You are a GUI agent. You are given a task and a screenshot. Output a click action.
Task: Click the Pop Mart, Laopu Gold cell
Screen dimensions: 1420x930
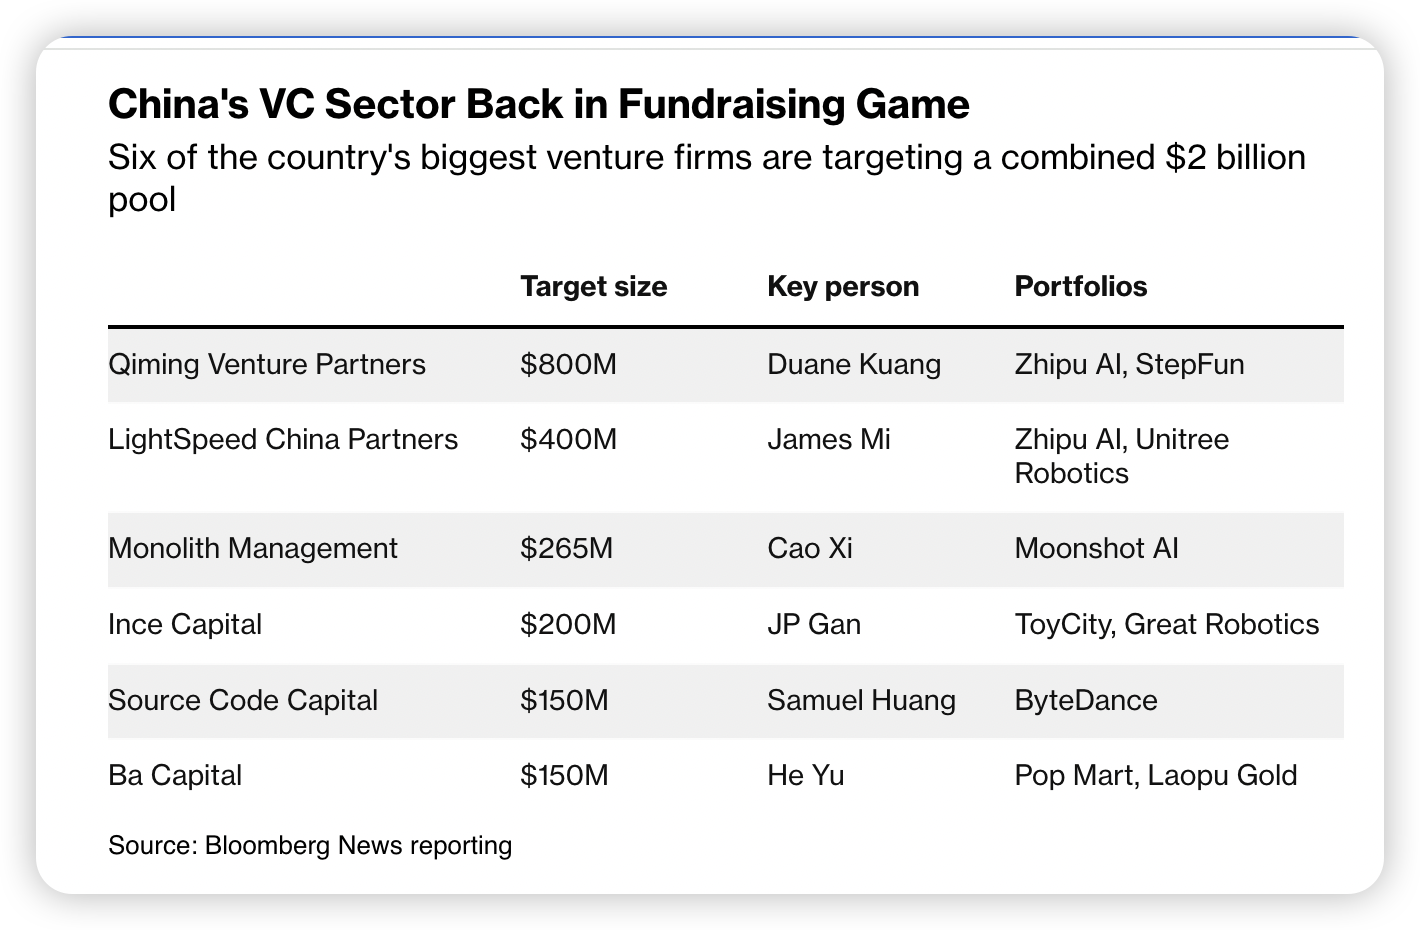point(1156,776)
